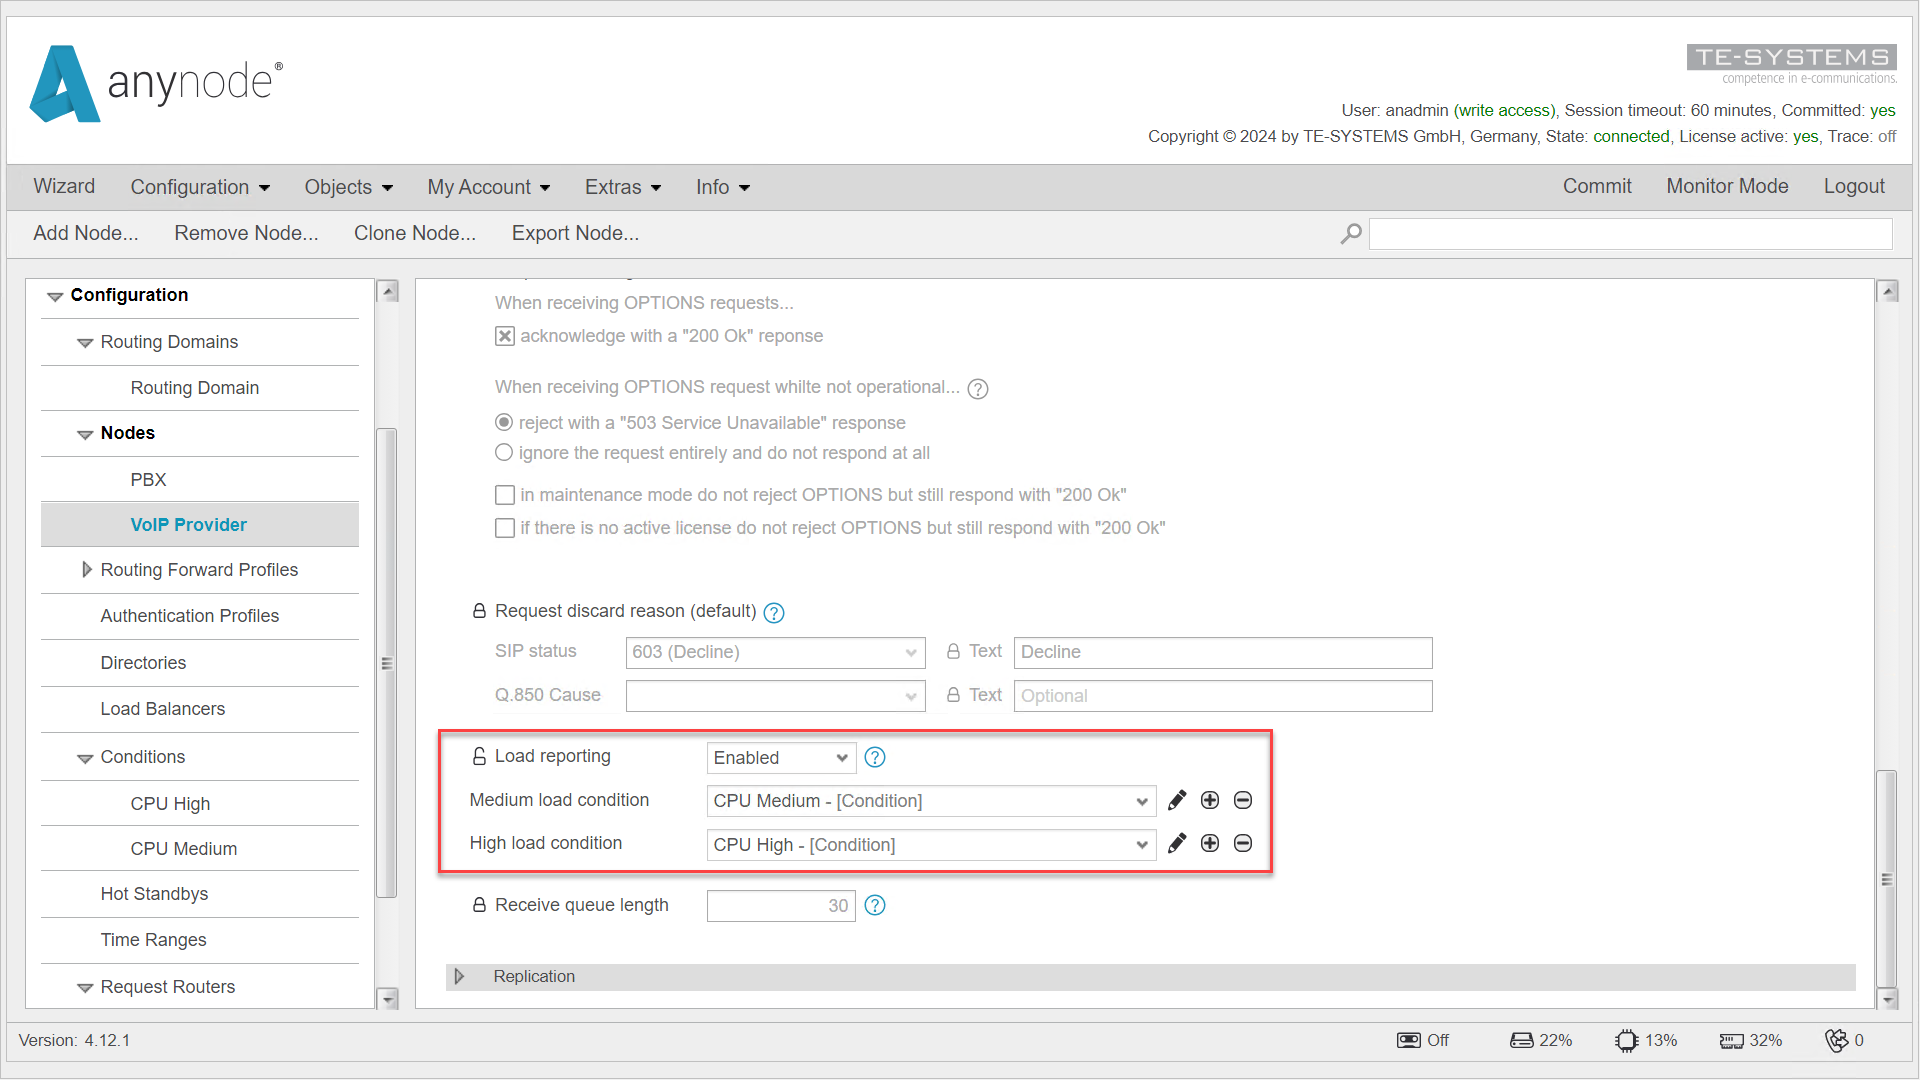Open the SIP status dropdown
The width and height of the screenshot is (1920, 1080).
pos(775,652)
